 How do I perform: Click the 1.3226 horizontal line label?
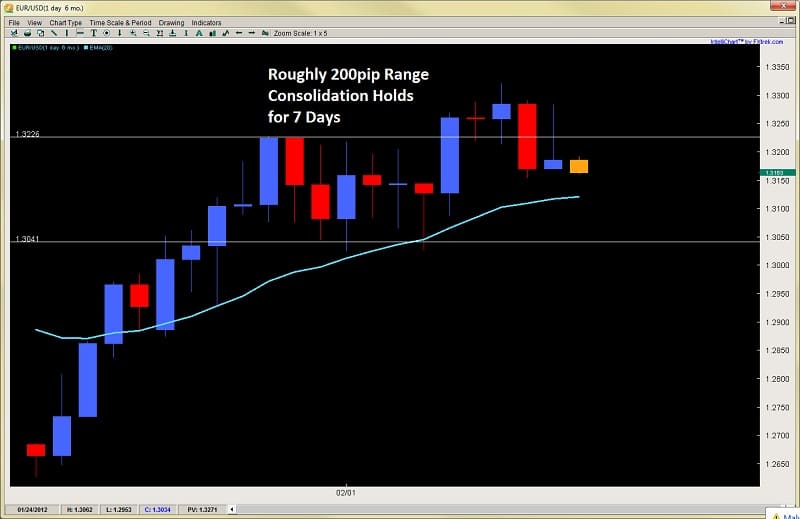point(27,134)
